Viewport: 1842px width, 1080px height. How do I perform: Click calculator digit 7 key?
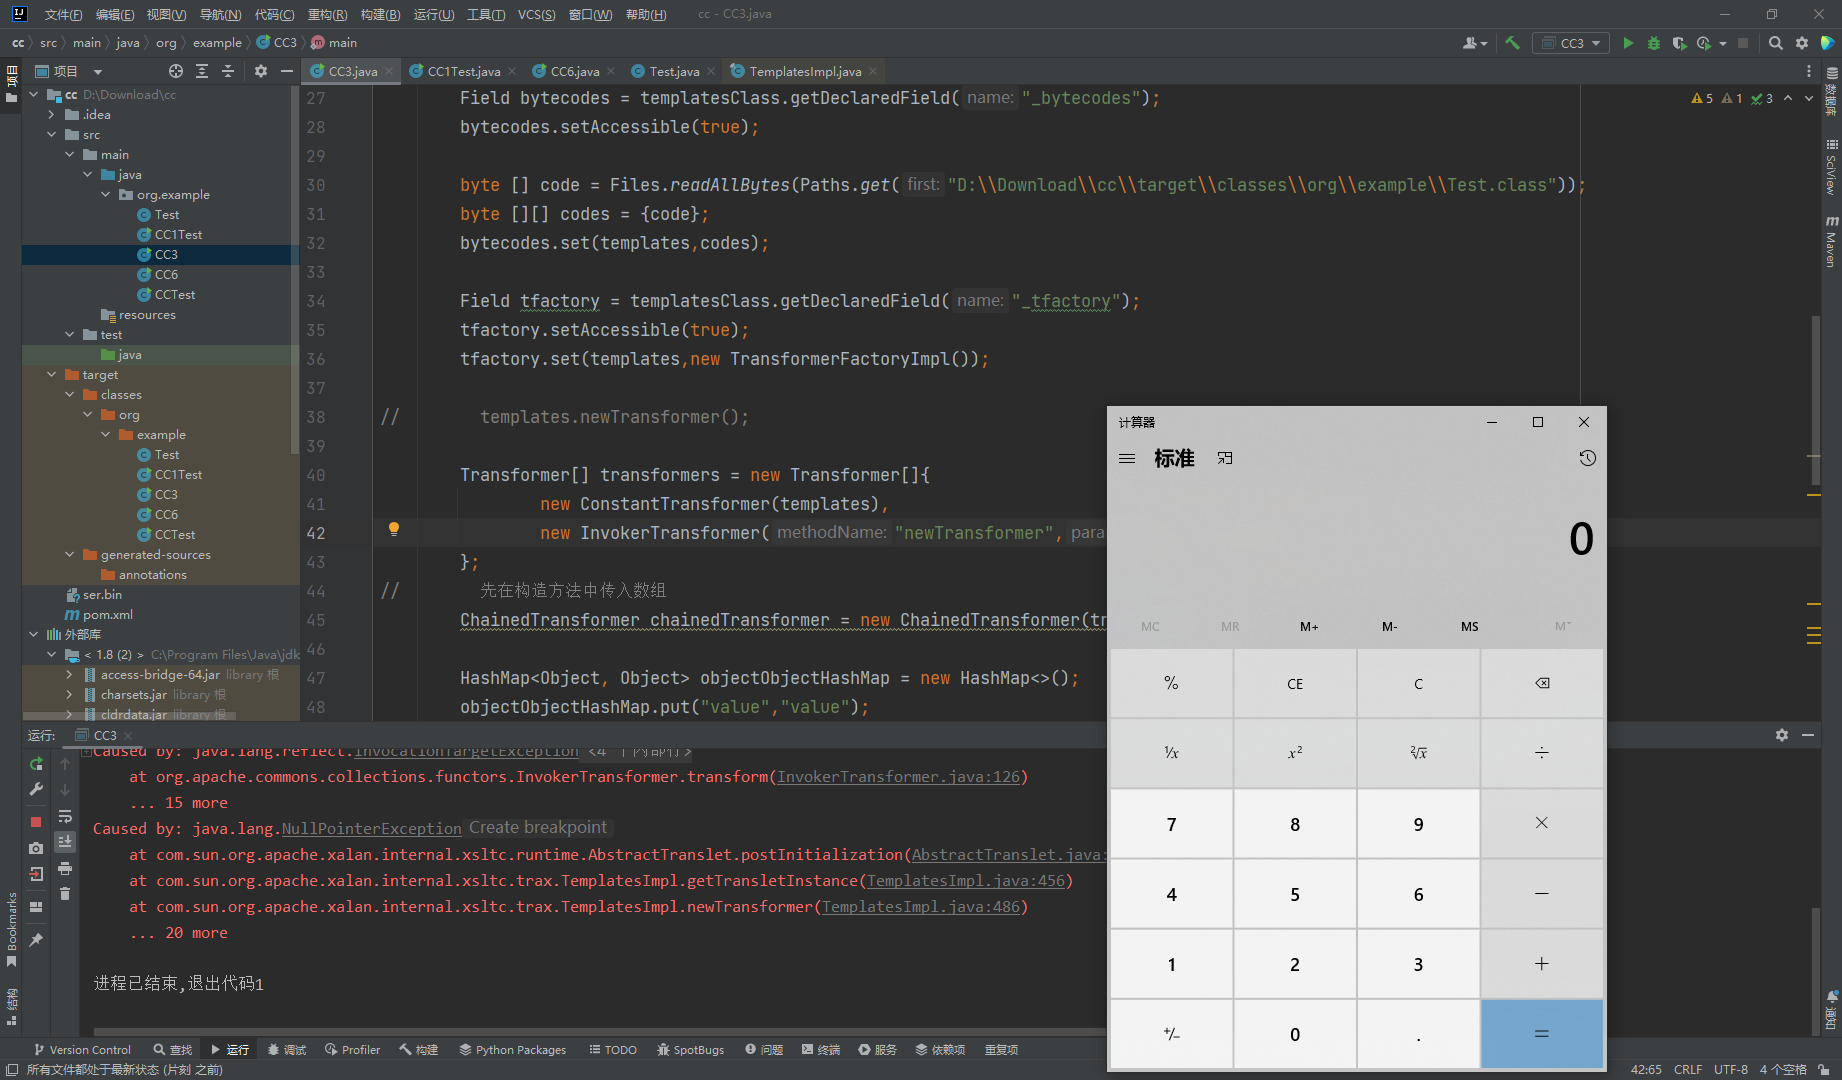click(x=1171, y=824)
